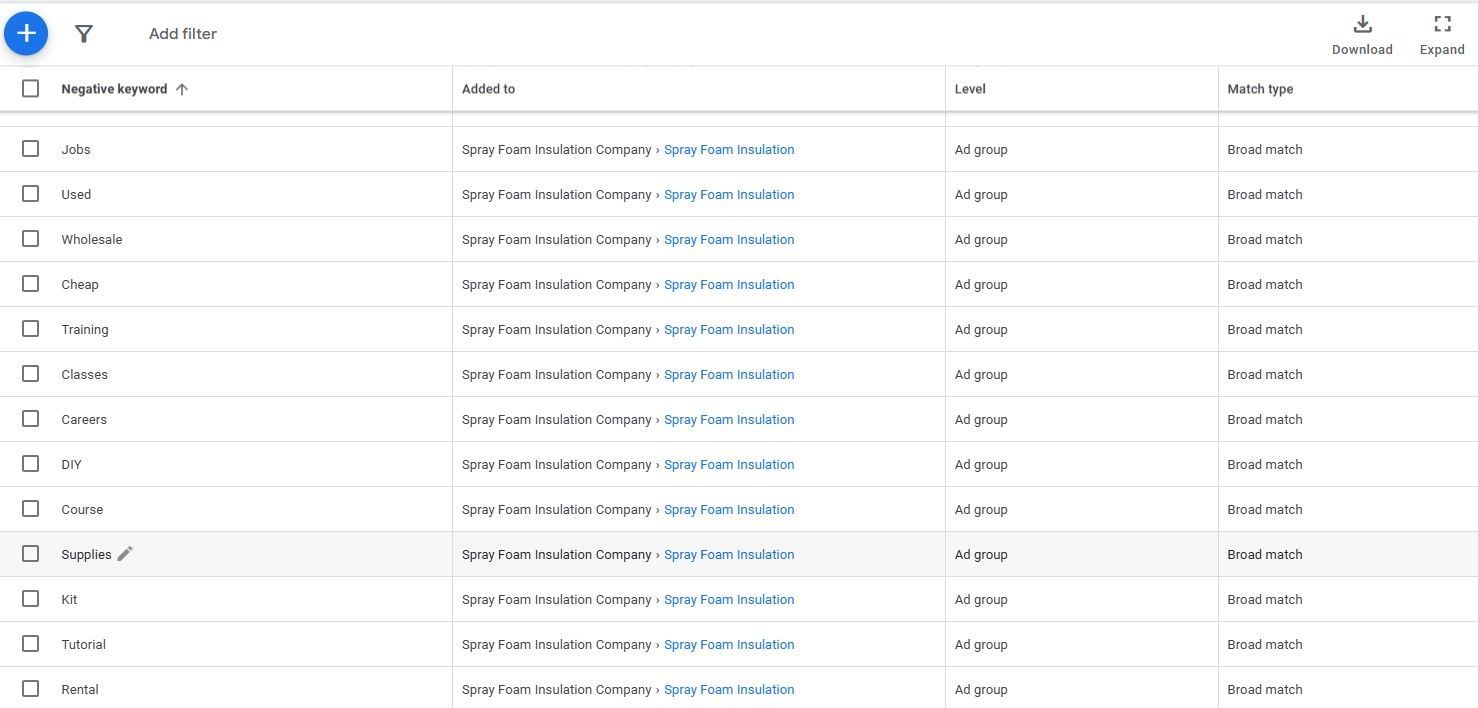Open Spray Foam Insulation link in Classes row
The image size is (1478, 708).
pos(729,375)
